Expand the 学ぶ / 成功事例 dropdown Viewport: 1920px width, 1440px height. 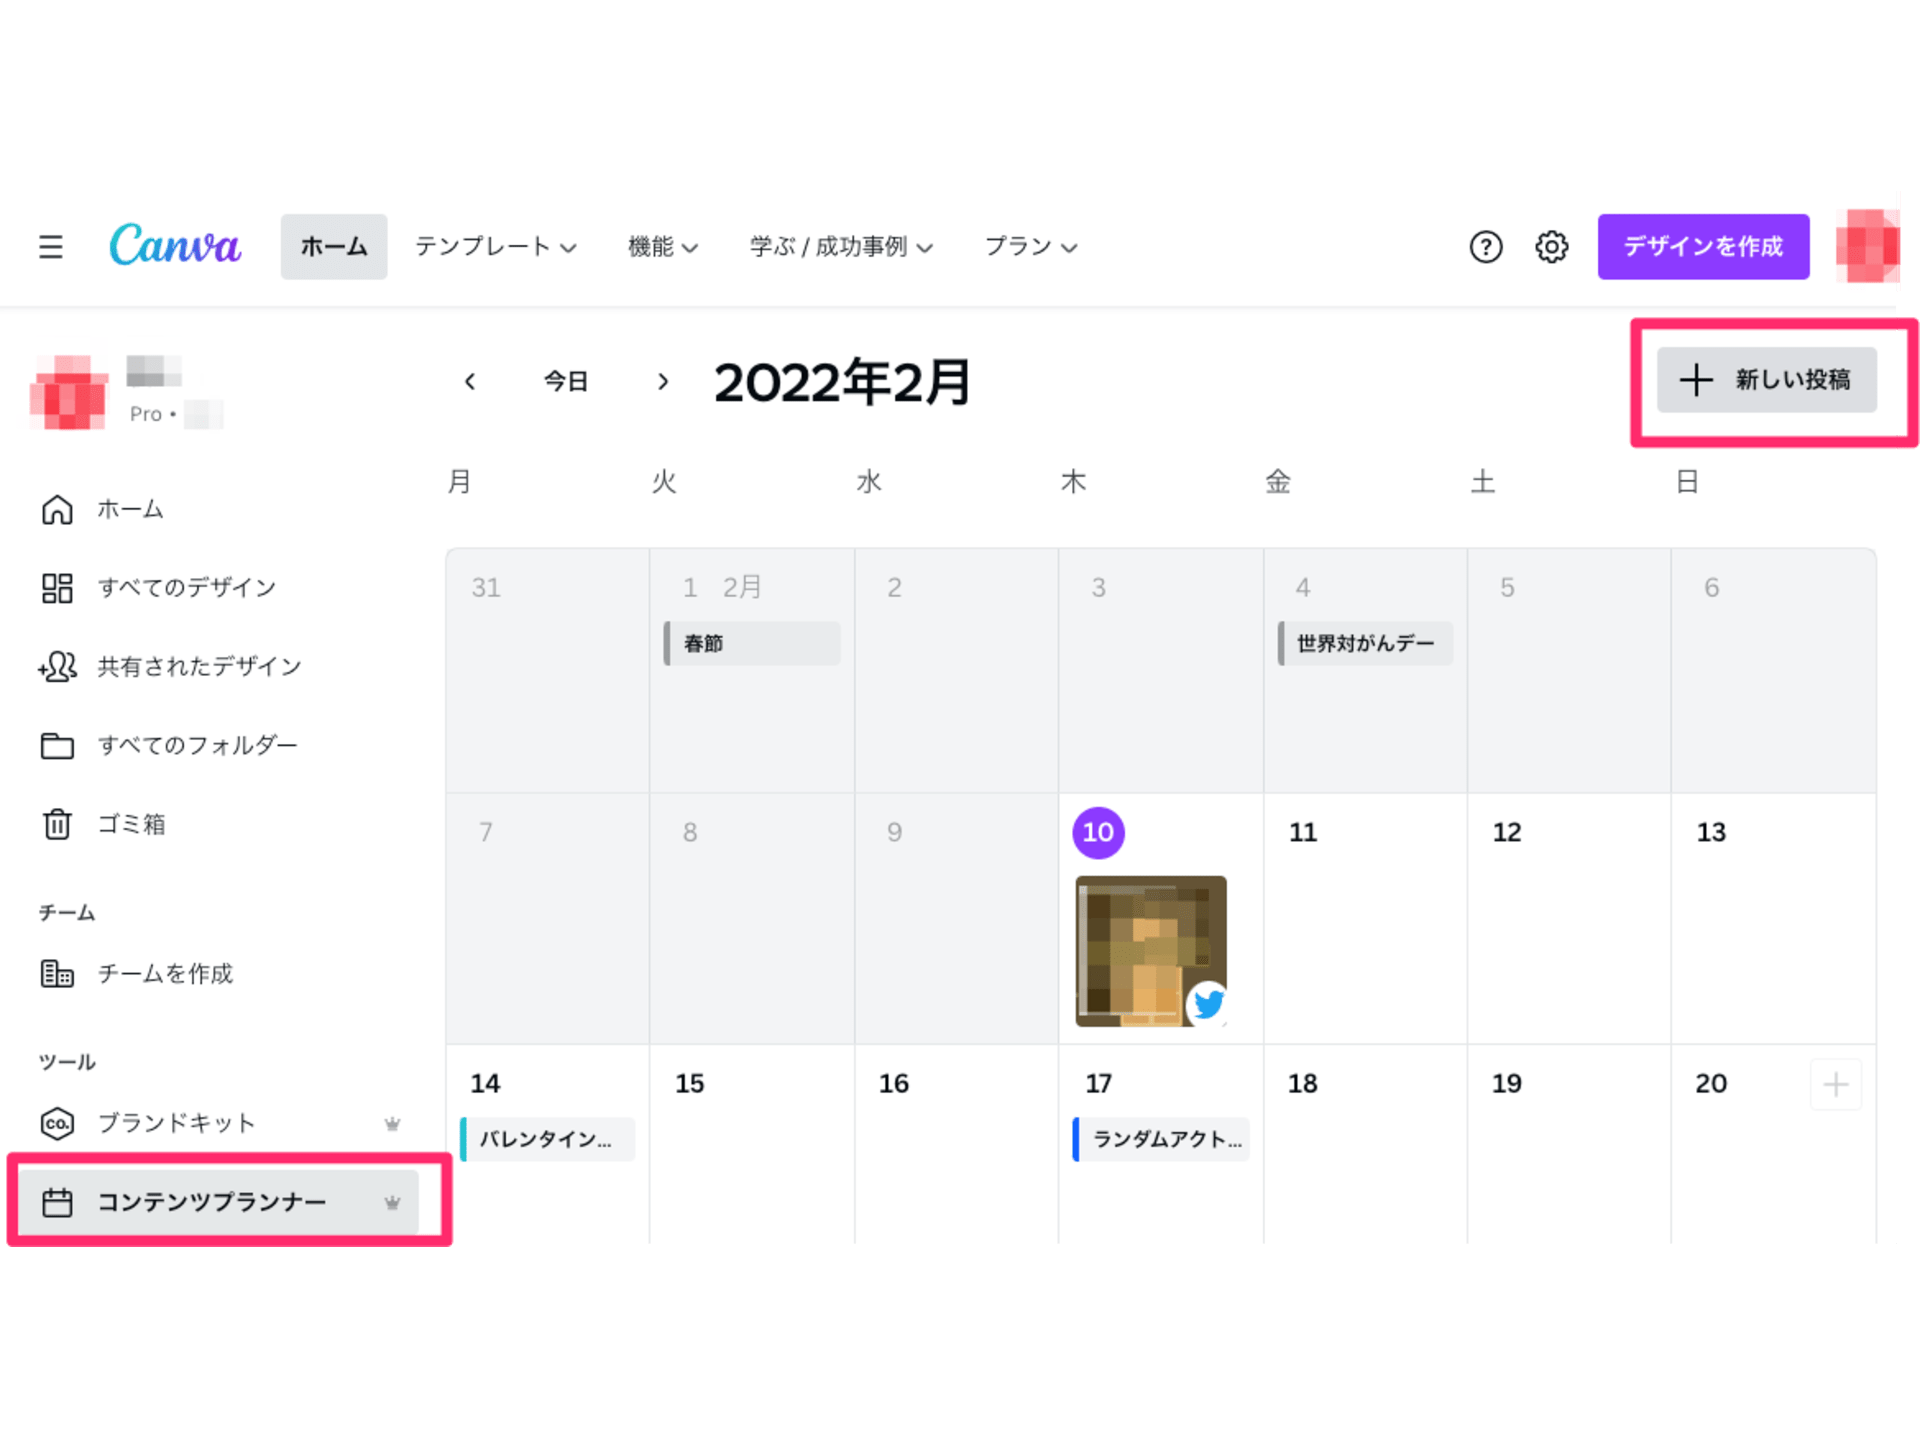coord(841,247)
